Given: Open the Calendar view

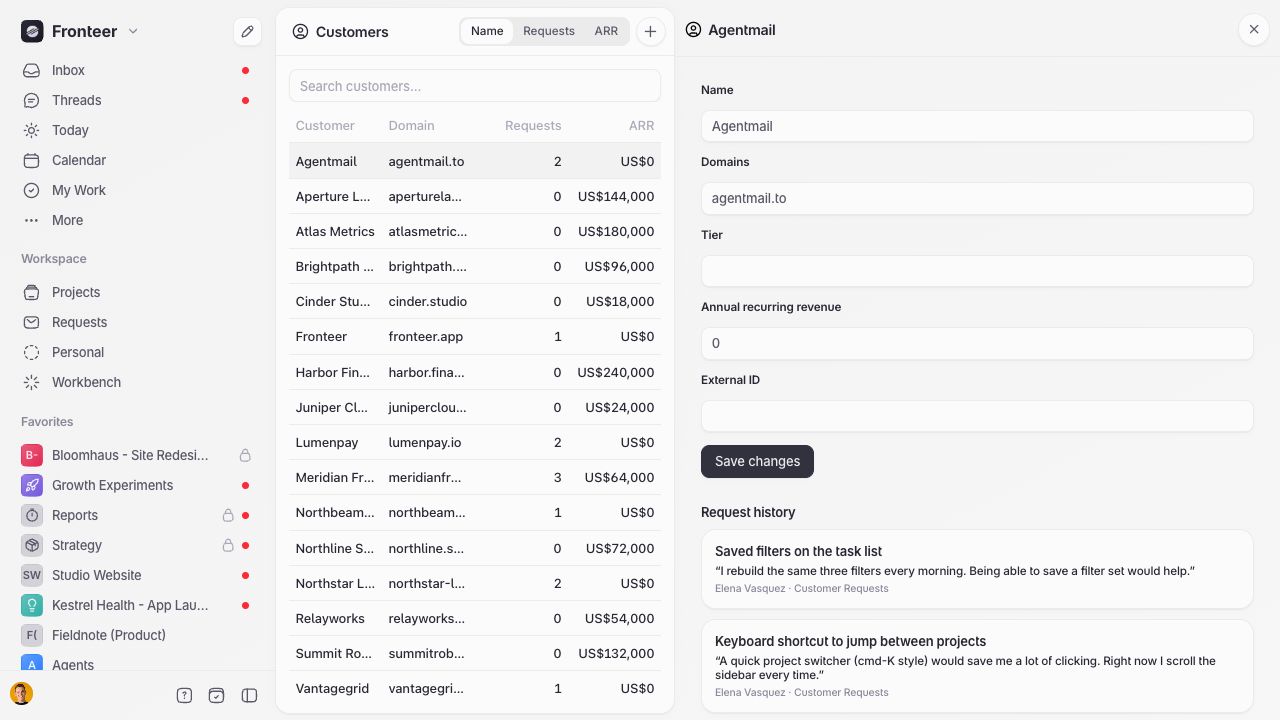Looking at the screenshot, I should 137,160.
